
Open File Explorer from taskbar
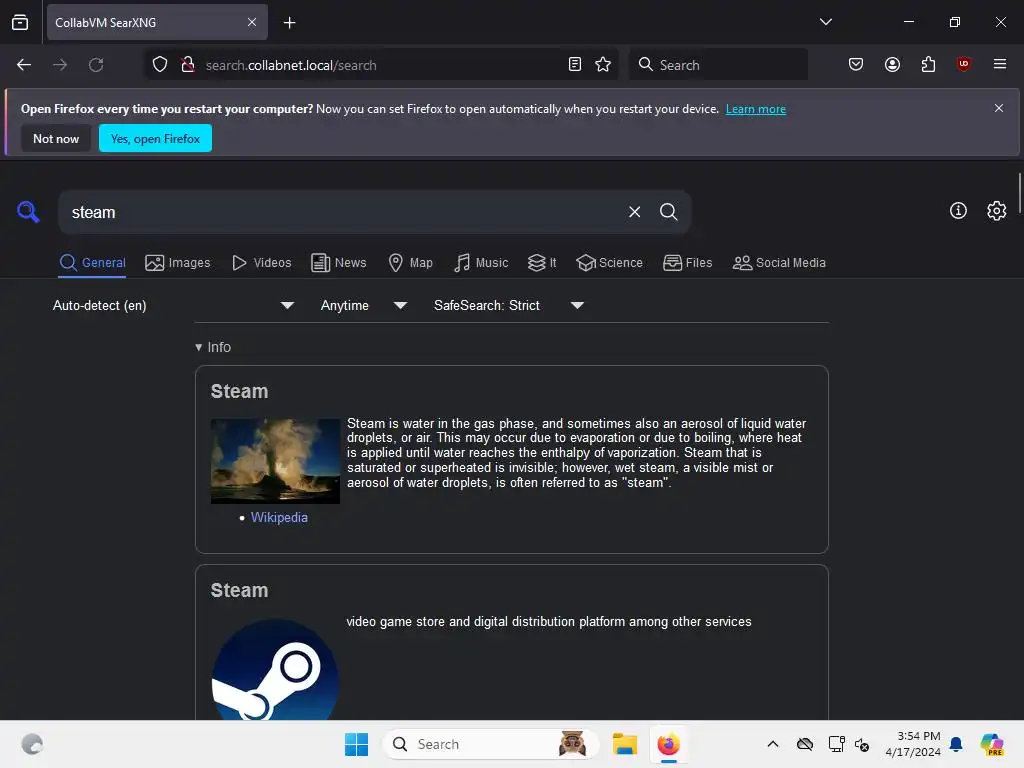tap(624, 744)
